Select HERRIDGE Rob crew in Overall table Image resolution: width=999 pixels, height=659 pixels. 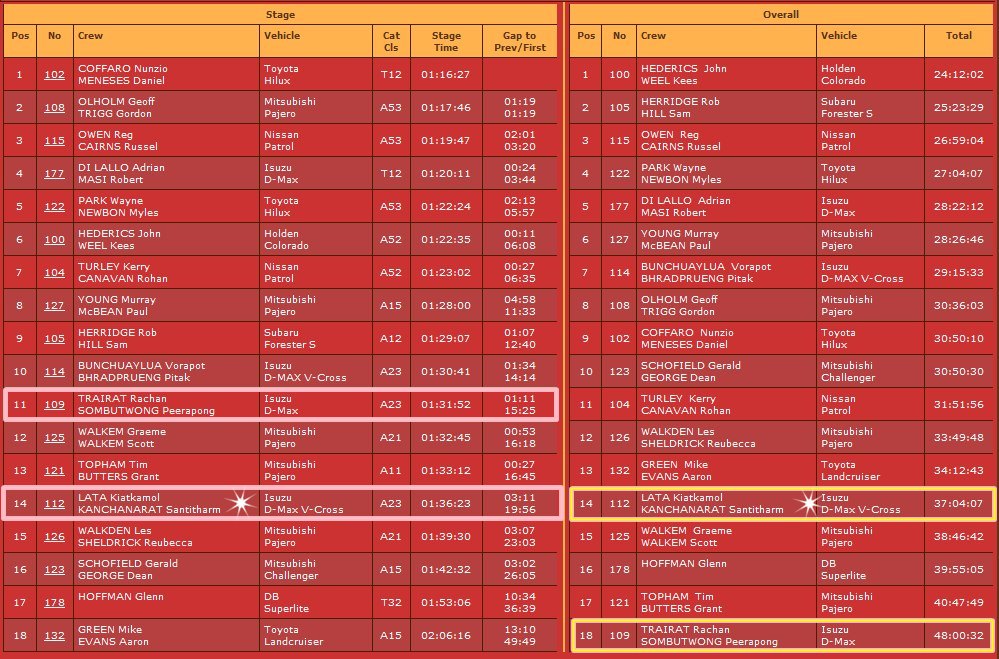(680, 108)
